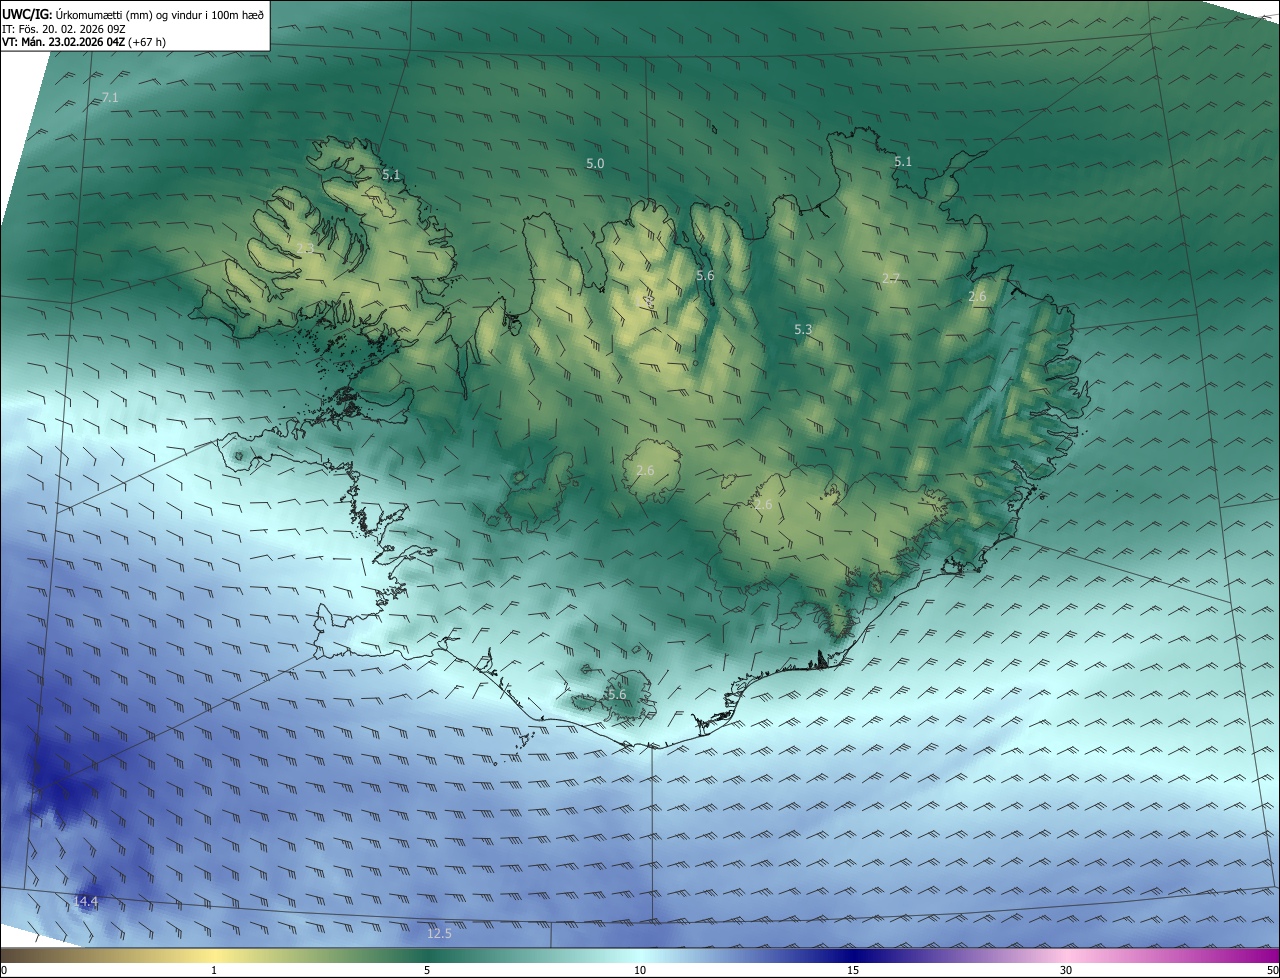Select the colorbar at the 5 tick

[x=427, y=957]
